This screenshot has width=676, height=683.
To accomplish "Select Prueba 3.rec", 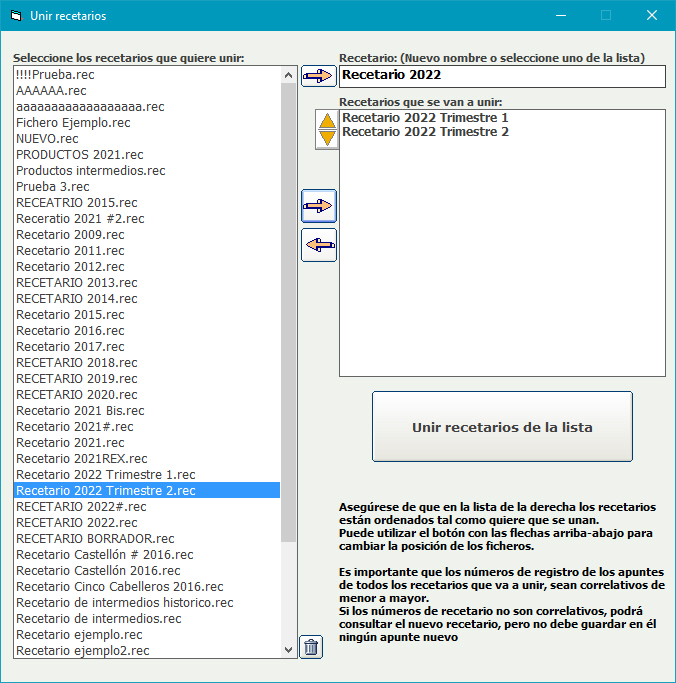I will tap(147, 186).
